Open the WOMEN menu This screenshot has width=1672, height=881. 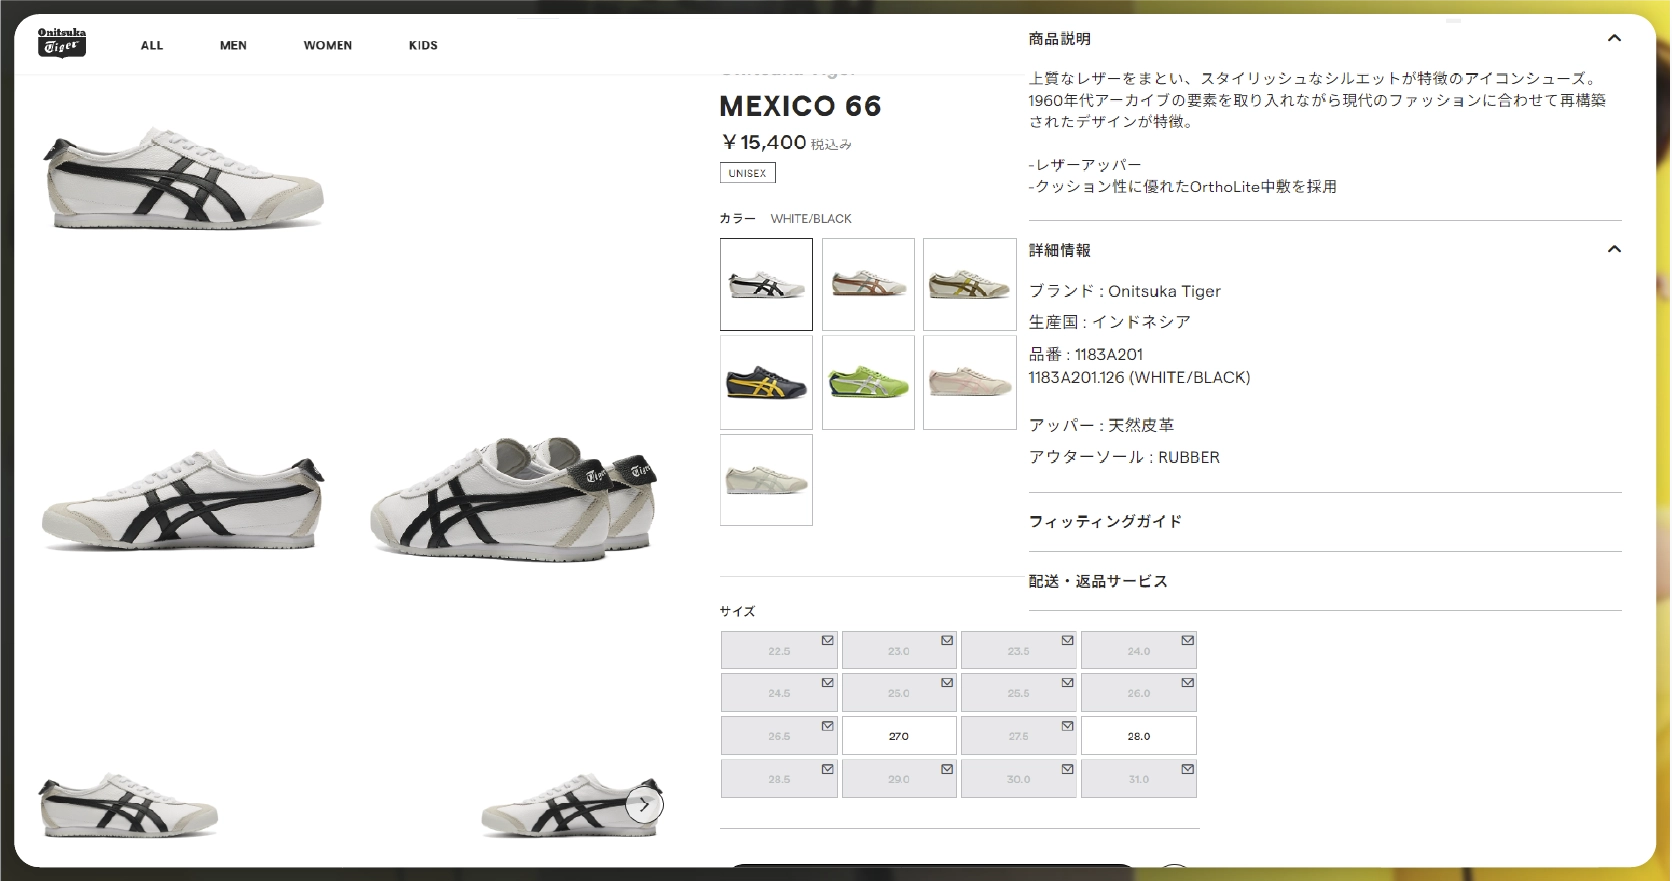tap(328, 45)
